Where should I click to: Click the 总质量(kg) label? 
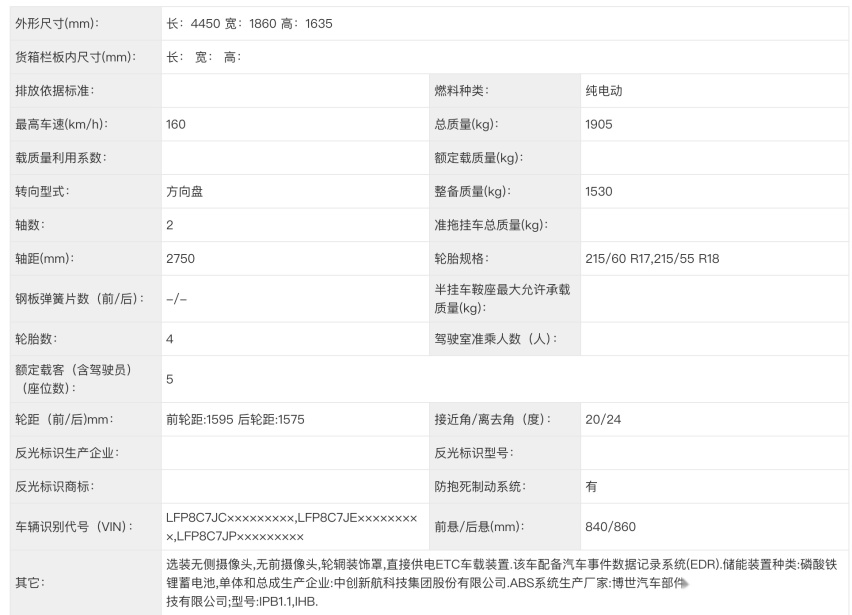coord(466,124)
